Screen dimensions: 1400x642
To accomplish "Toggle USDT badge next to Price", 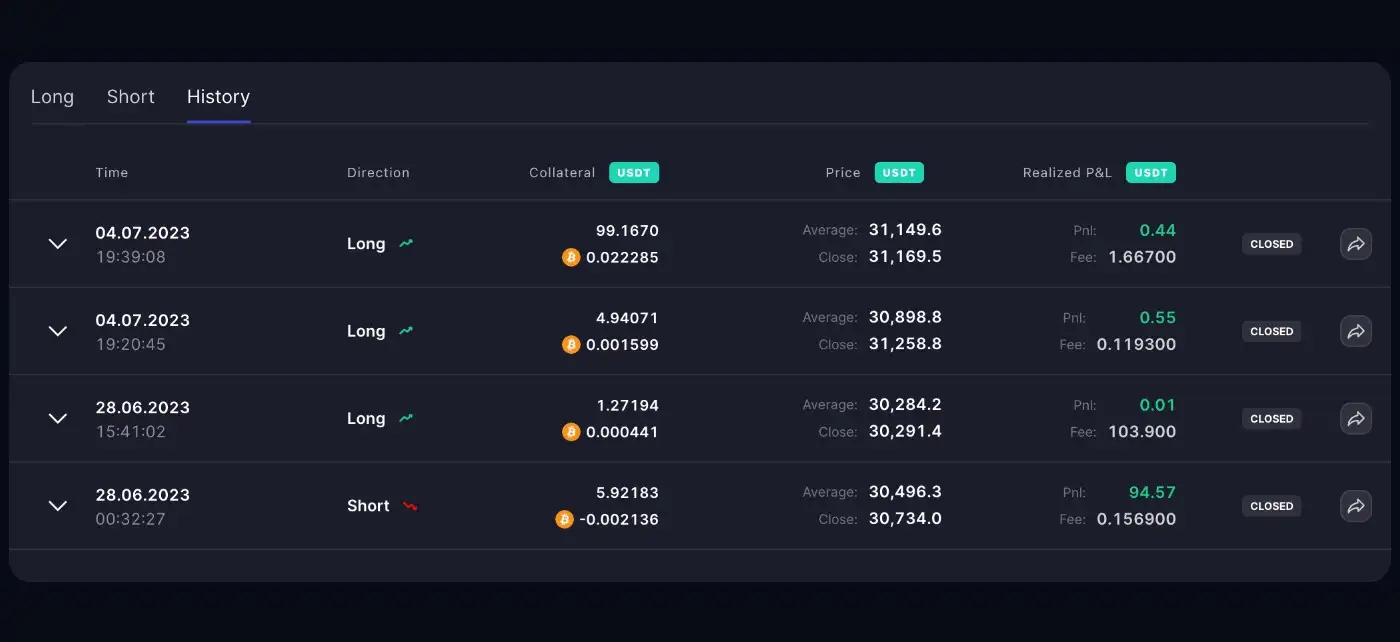I will click(x=899, y=173).
